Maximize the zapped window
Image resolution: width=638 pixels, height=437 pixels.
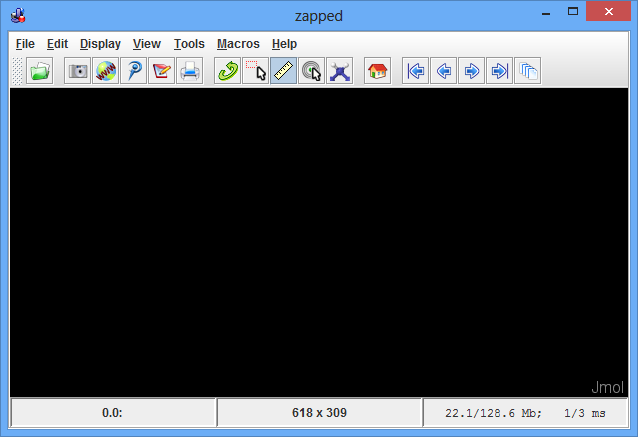(573, 12)
